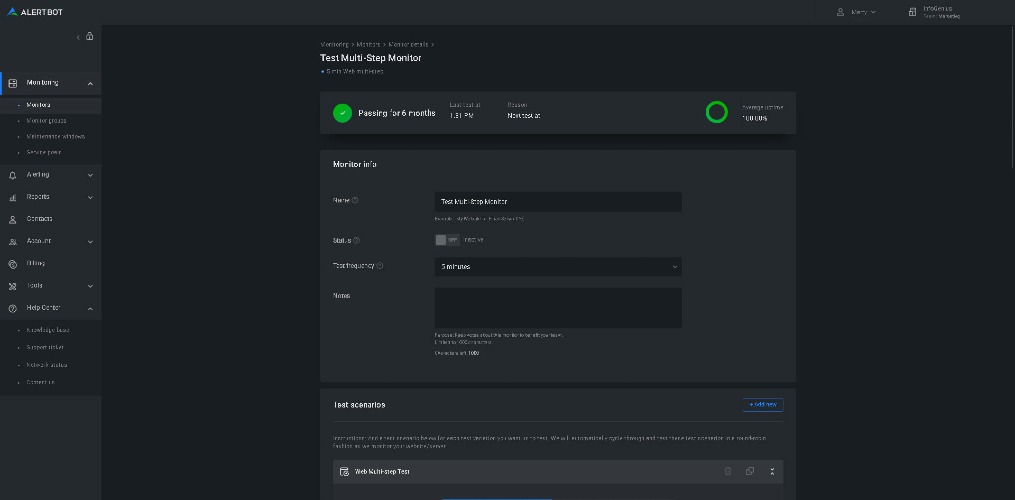Image resolution: width=1015 pixels, height=500 pixels.
Task: Collapse the Web Multi-step Test row
Action: pos(772,471)
